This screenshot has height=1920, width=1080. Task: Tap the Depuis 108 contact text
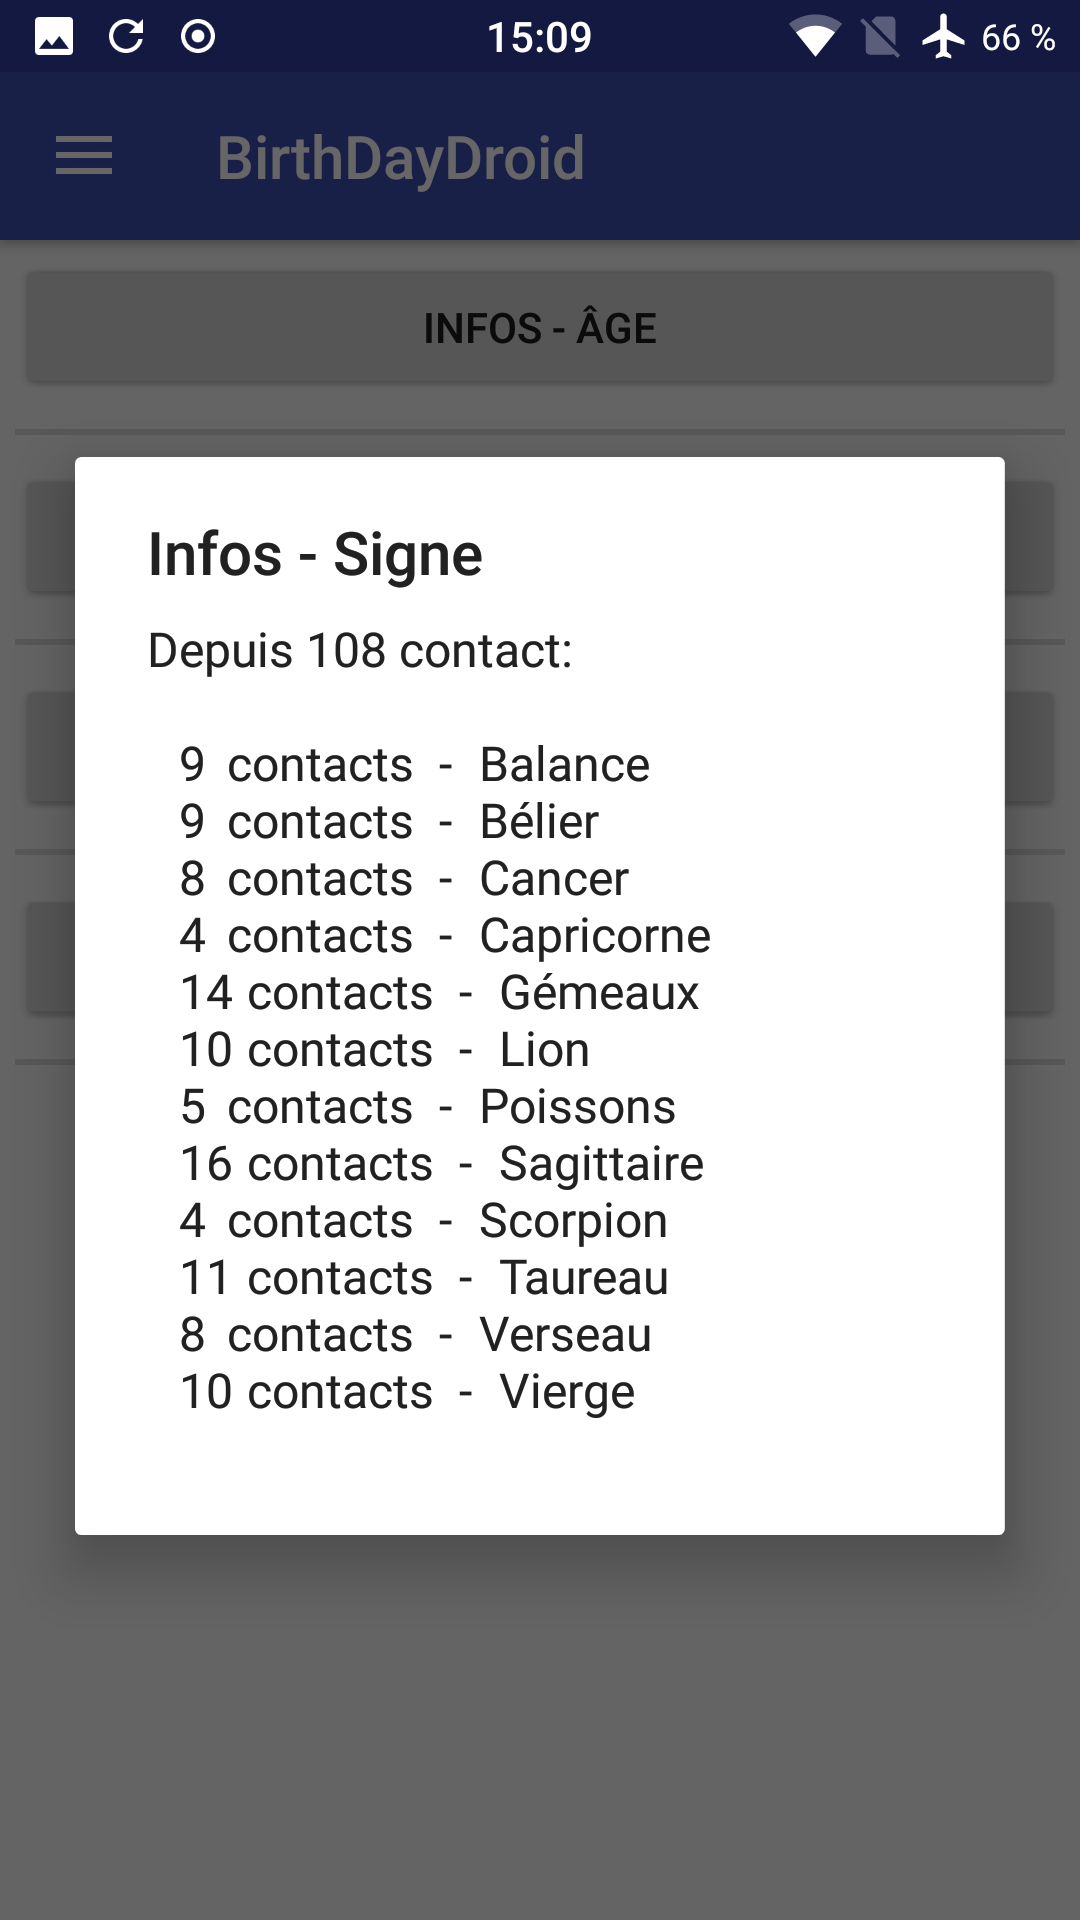[360, 651]
